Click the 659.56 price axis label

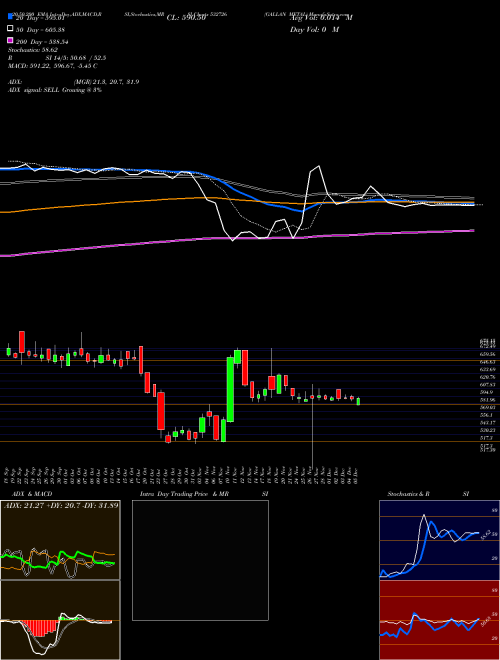coord(487,354)
